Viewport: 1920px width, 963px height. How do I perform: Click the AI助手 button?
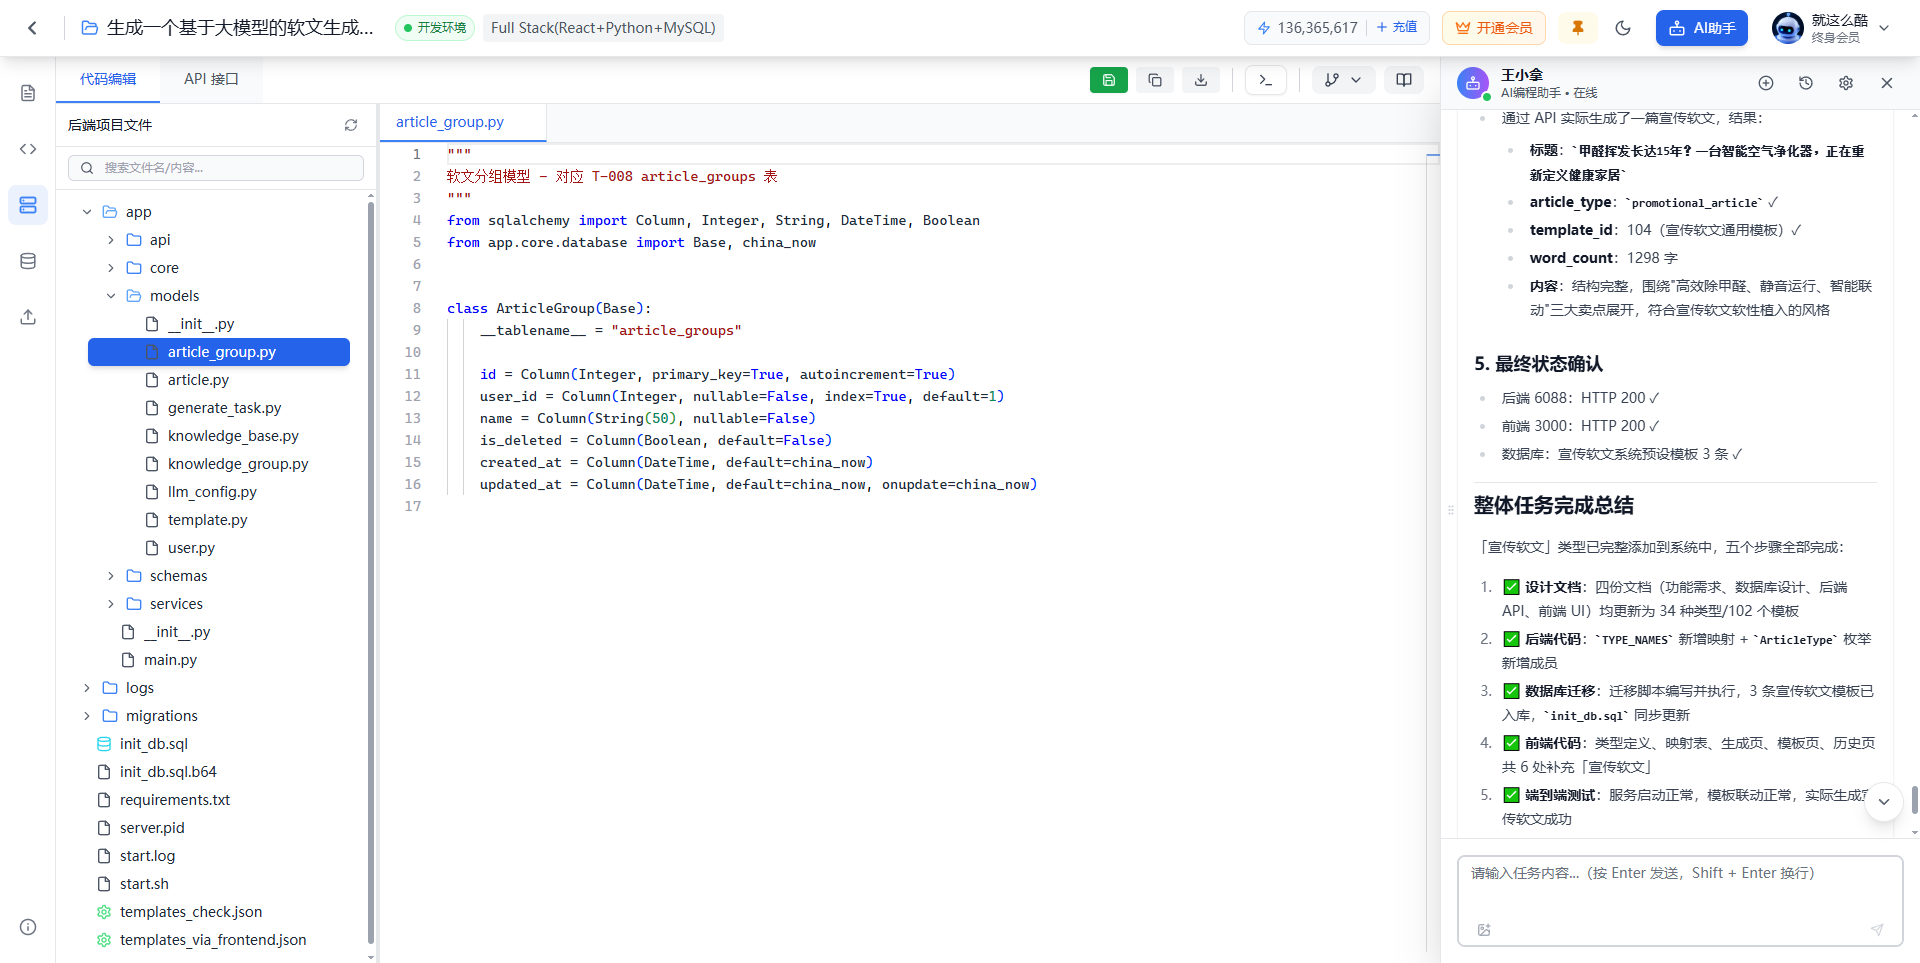pyautogui.click(x=1702, y=28)
